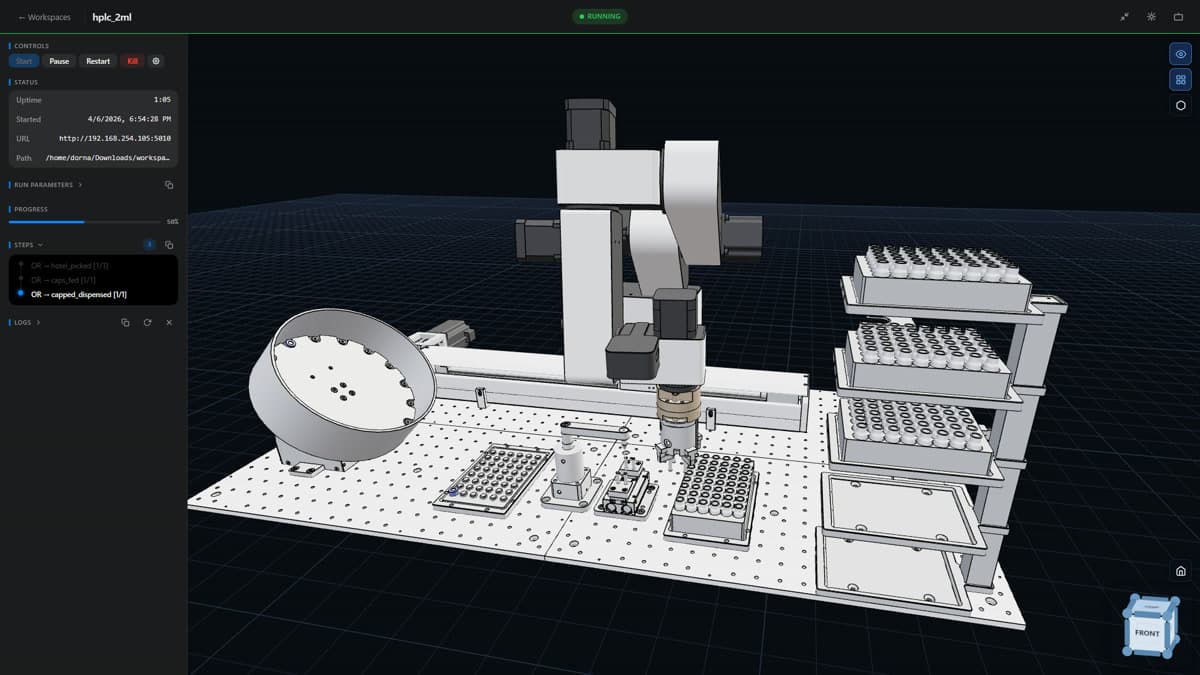Enter fullscreen using the expand icon top right
Viewport: 1200px width, 675px height.
click(x=1124, y=16)
